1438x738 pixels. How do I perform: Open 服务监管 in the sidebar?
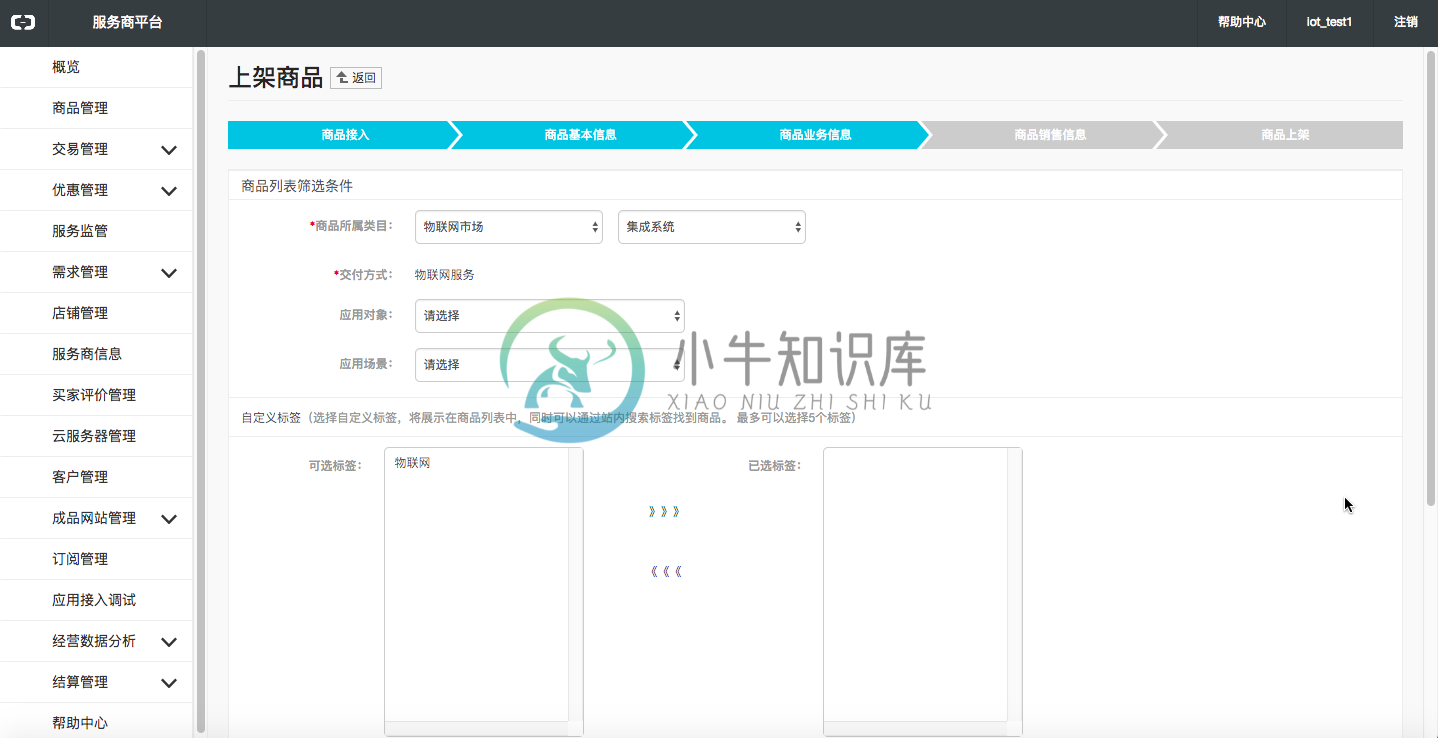coord(80,231)
